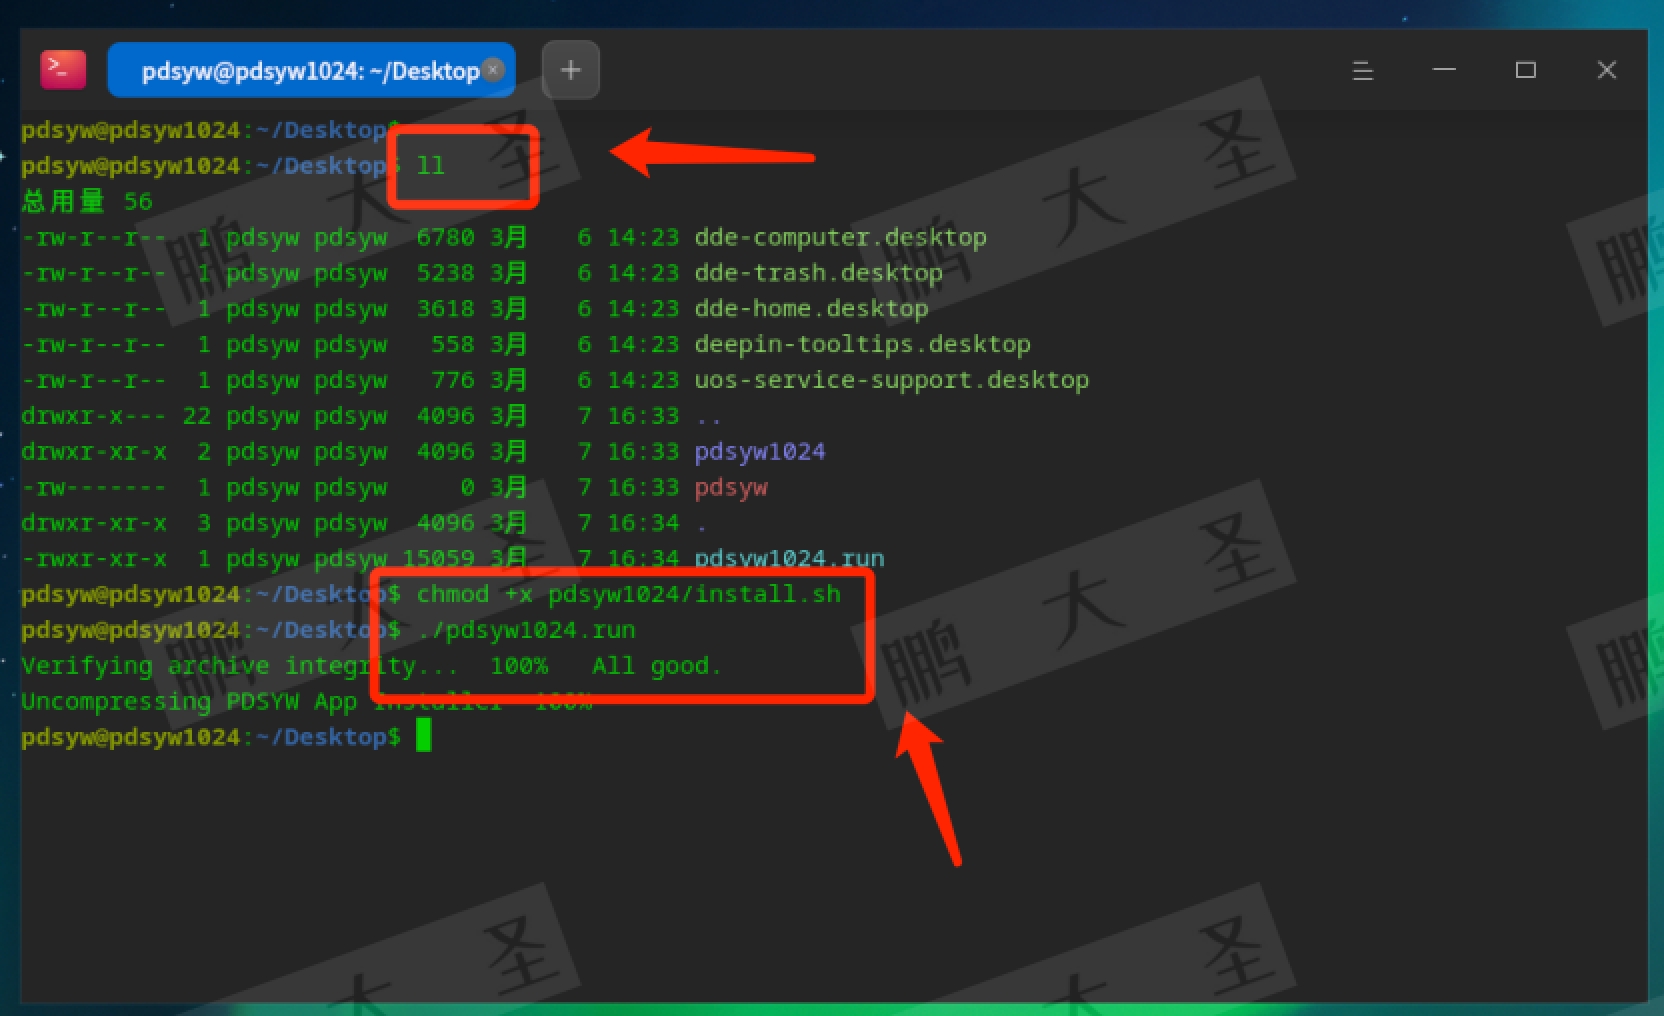
Task: Maximize the terminal window
Action: coord(1525,70)
